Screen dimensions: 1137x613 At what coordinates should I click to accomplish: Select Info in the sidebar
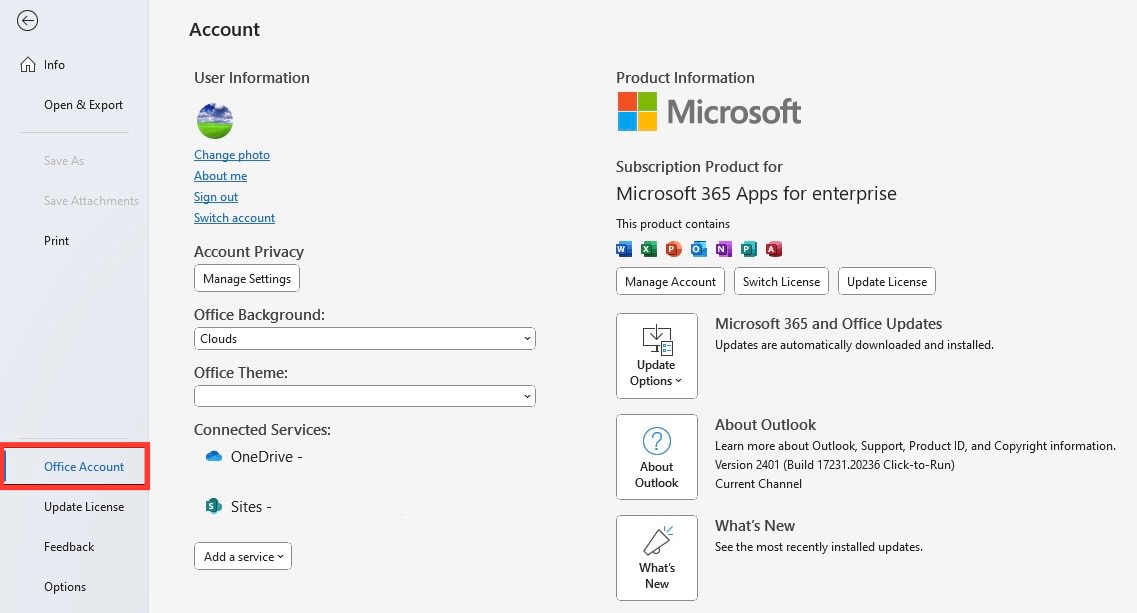click(54, 65)
